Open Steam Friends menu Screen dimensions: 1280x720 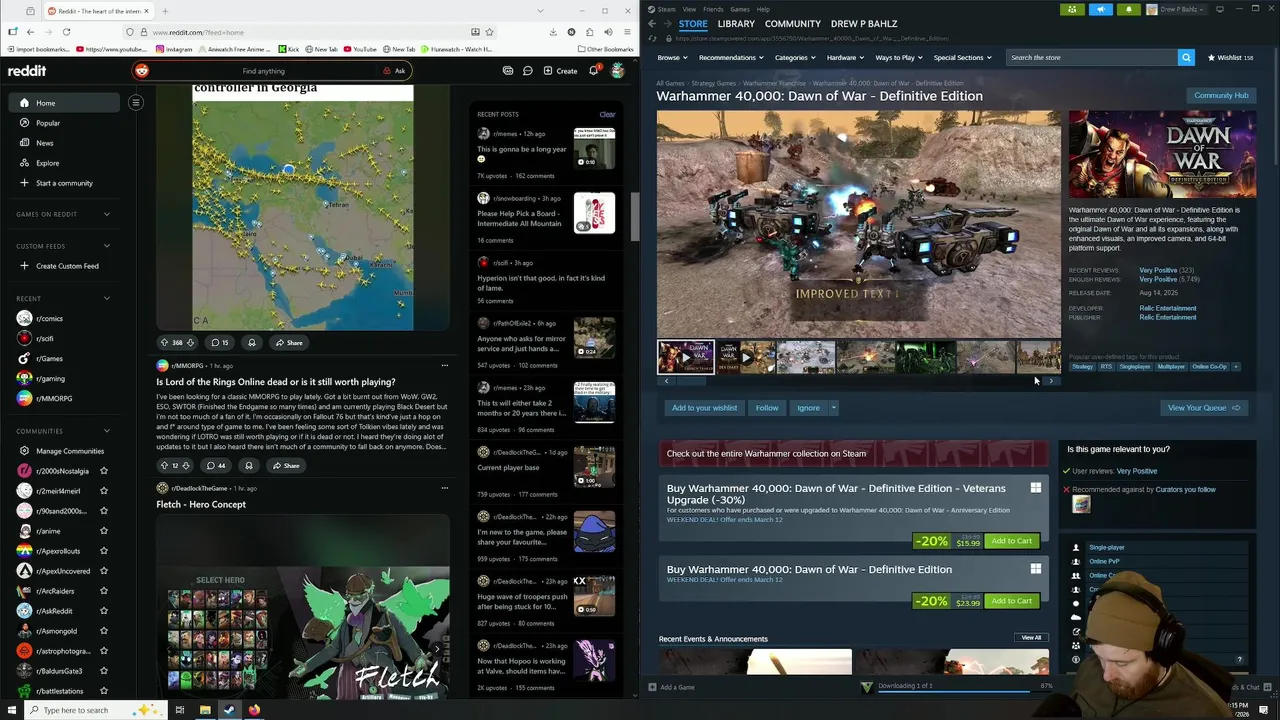click(x=713, y=9)
